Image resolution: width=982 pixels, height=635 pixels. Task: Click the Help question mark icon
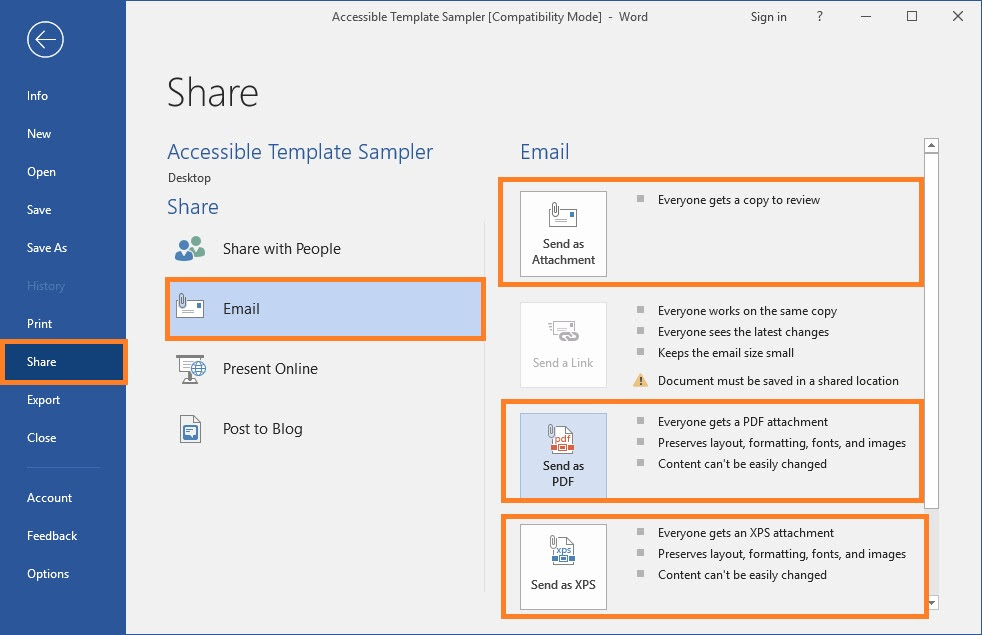point(819,16)
